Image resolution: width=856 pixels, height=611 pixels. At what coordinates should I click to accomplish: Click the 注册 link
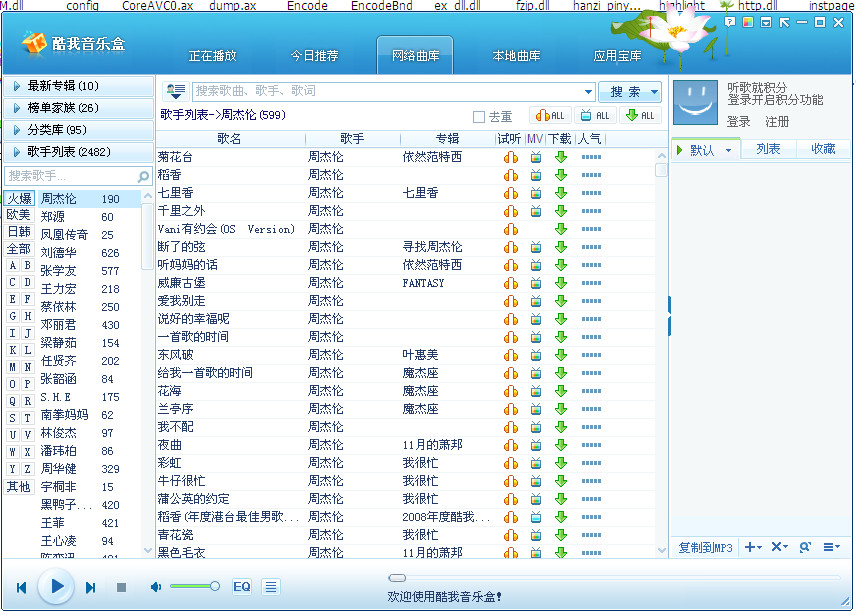pos(777,122)
